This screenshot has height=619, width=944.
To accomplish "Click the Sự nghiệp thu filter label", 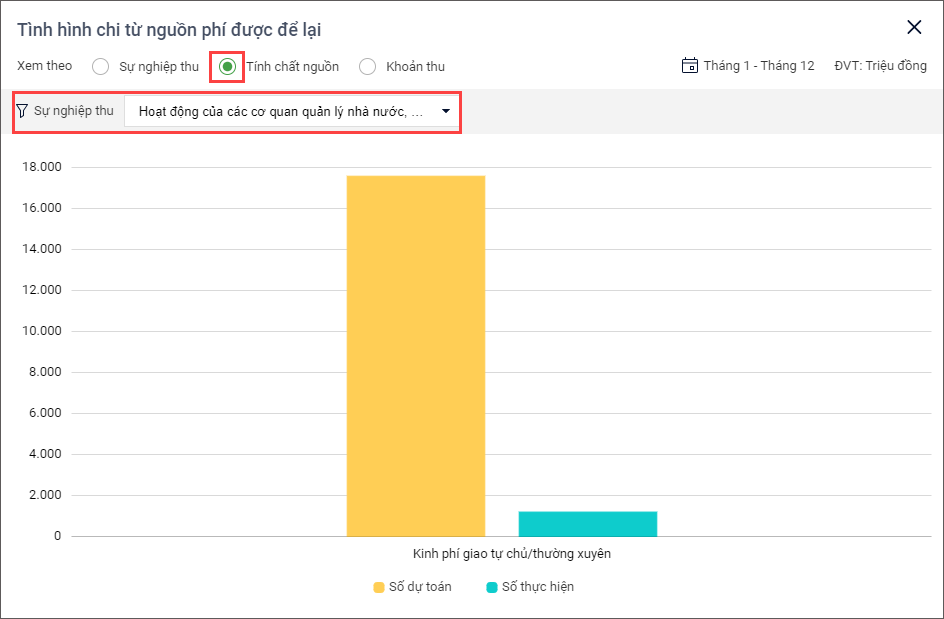I will click(74, 111).
